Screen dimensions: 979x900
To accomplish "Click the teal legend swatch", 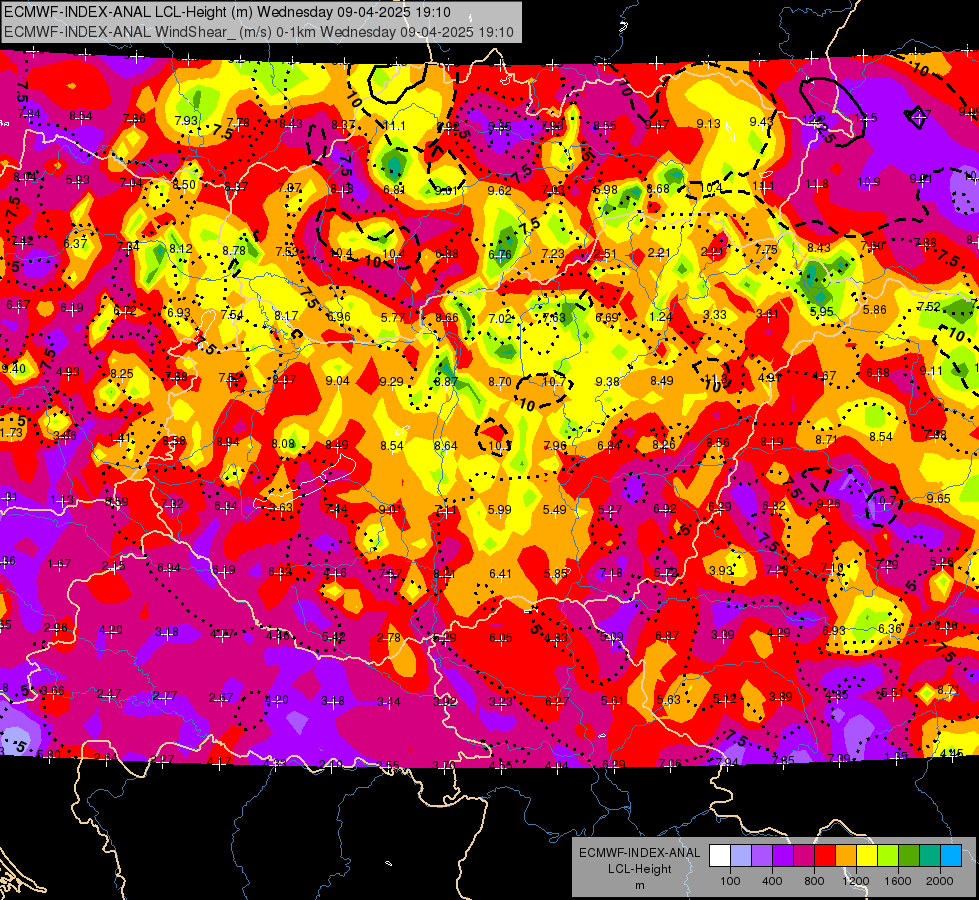I will pos(930,856).
